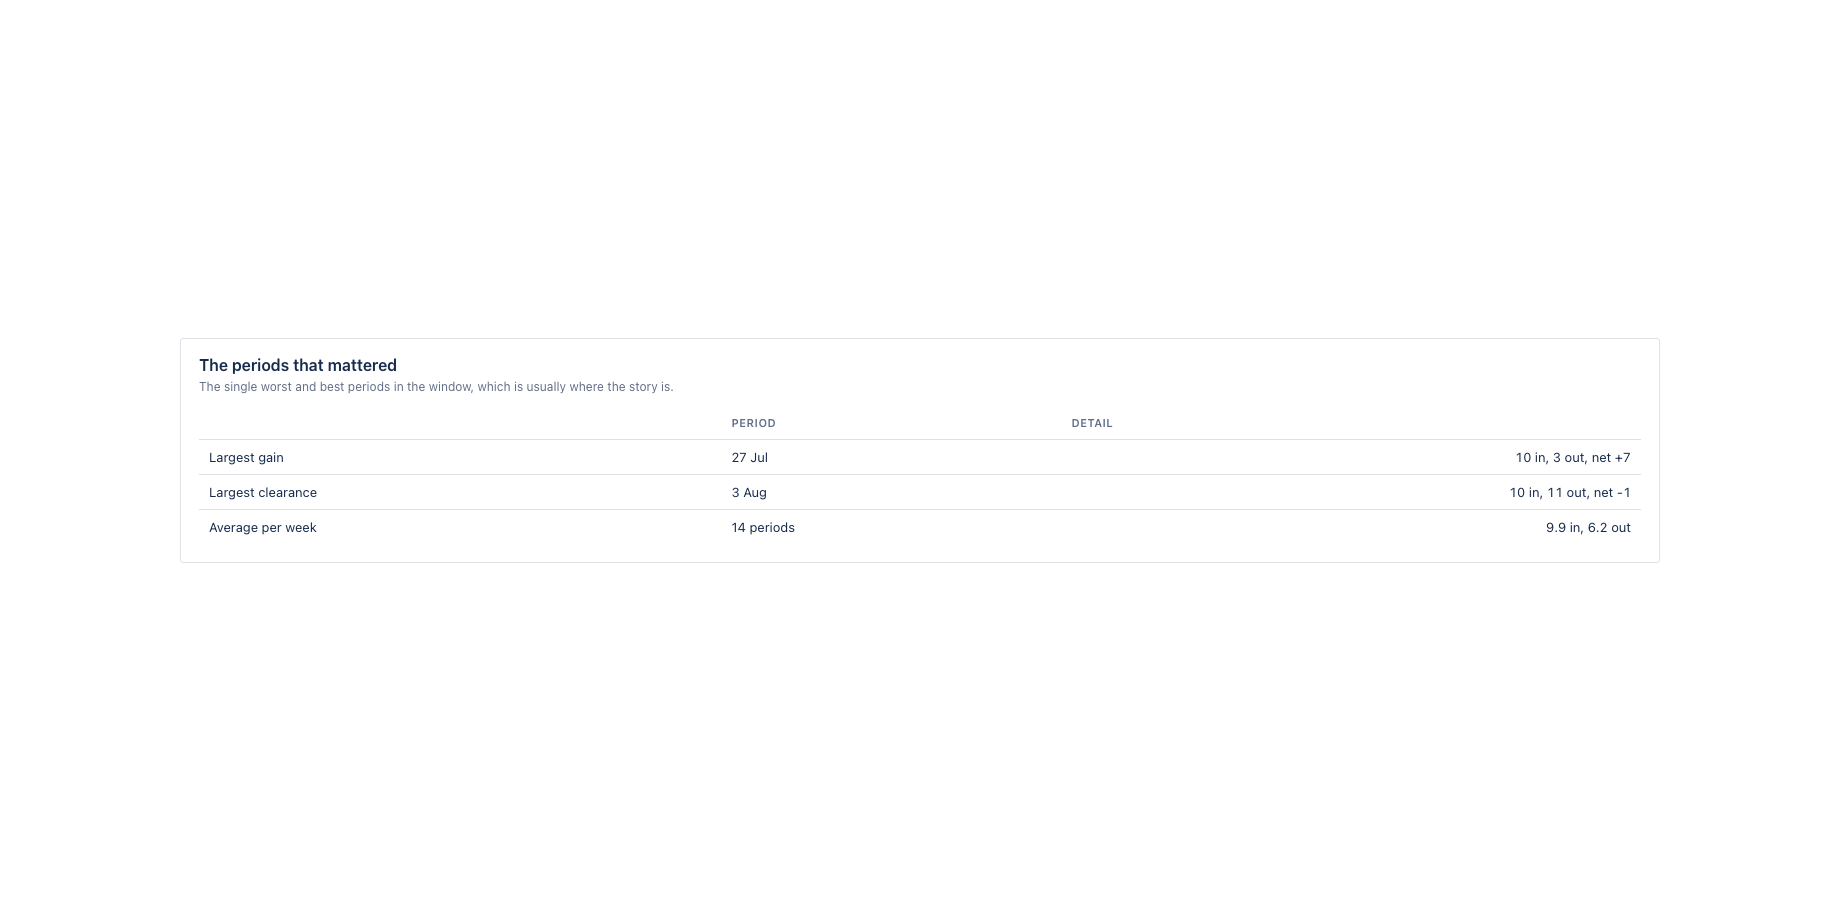Select the 'Average per week' row label
The image size is (1840, 900).
pos(263,528)
